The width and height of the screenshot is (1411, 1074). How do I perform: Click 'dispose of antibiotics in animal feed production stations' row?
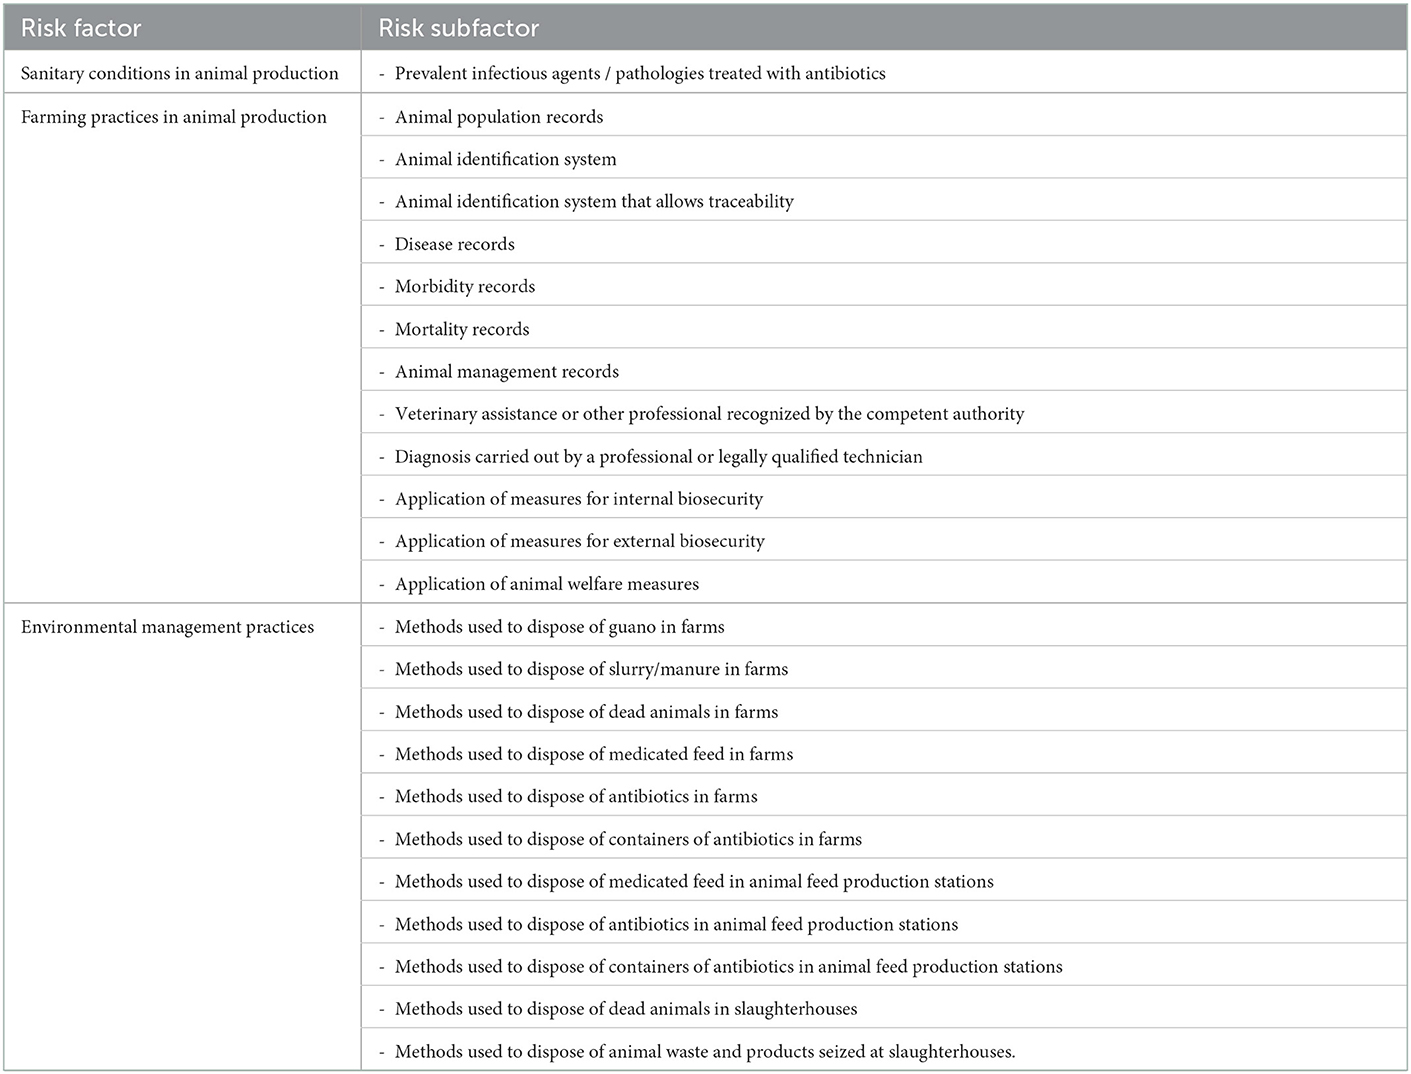pyautogui.click(x=884, y=923)
